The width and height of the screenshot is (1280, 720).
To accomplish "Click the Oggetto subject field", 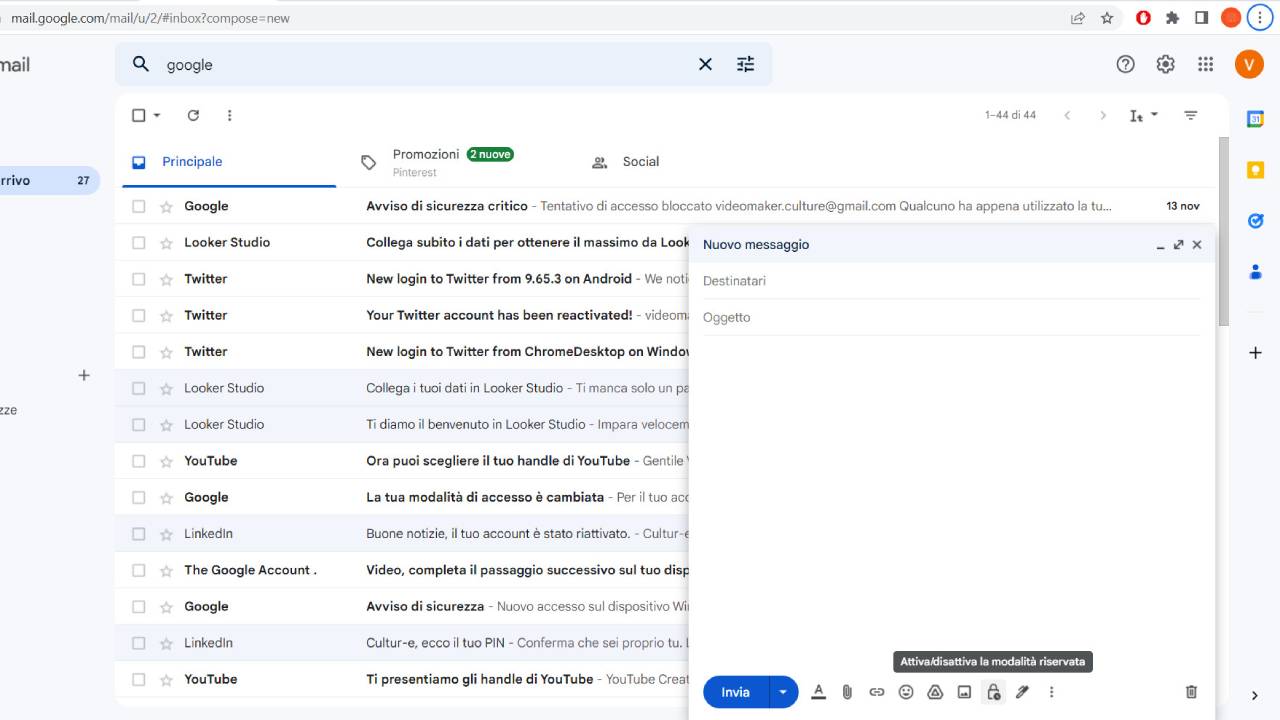I will coord(951,317).
